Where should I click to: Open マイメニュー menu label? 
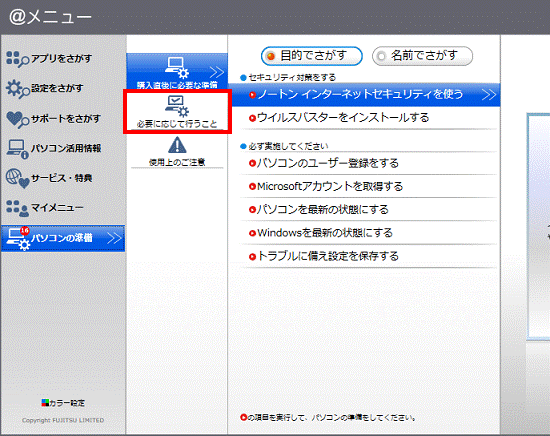[x=57, y=208]
